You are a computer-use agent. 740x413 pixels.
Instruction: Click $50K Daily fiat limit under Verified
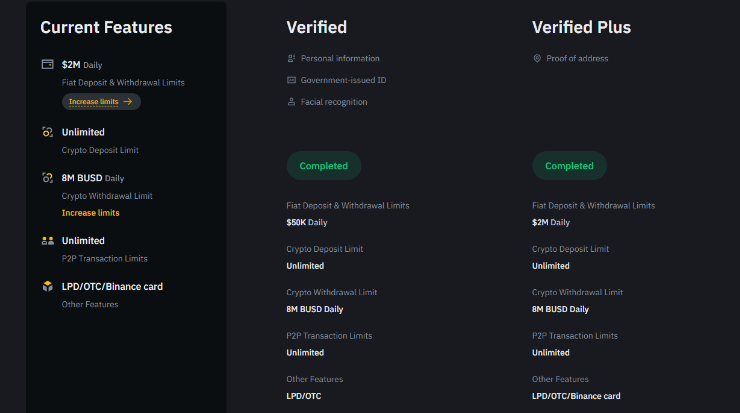pyautogui.click(x=307, y=222)
